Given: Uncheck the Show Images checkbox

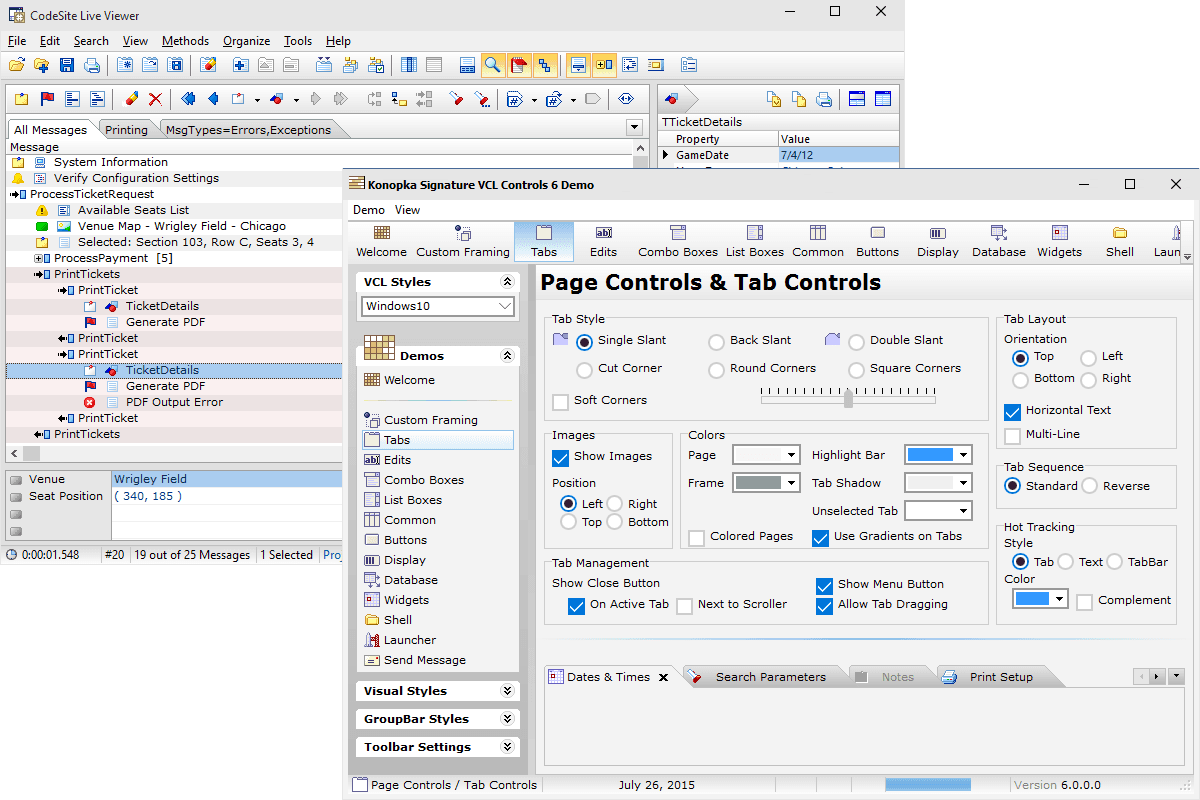Looking at the screenshot, I should [x=561, y=457].
